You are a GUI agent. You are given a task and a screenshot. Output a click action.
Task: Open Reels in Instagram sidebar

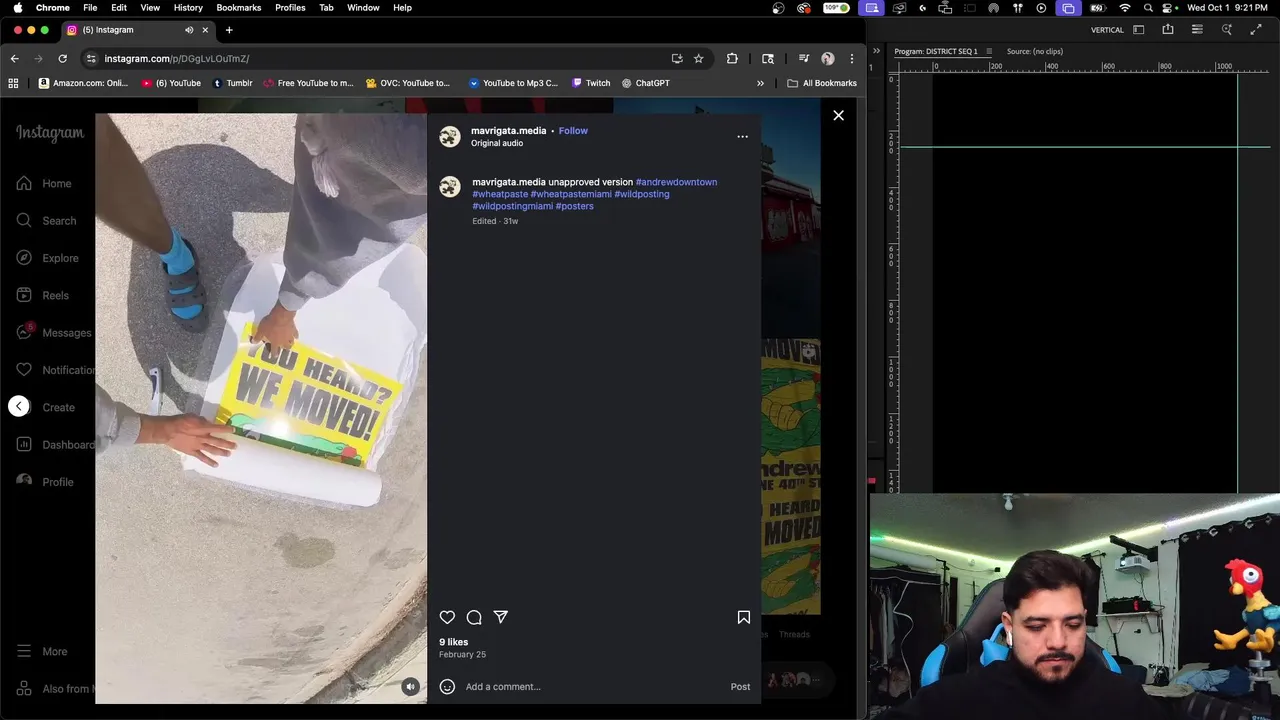[x=43, y=295]
